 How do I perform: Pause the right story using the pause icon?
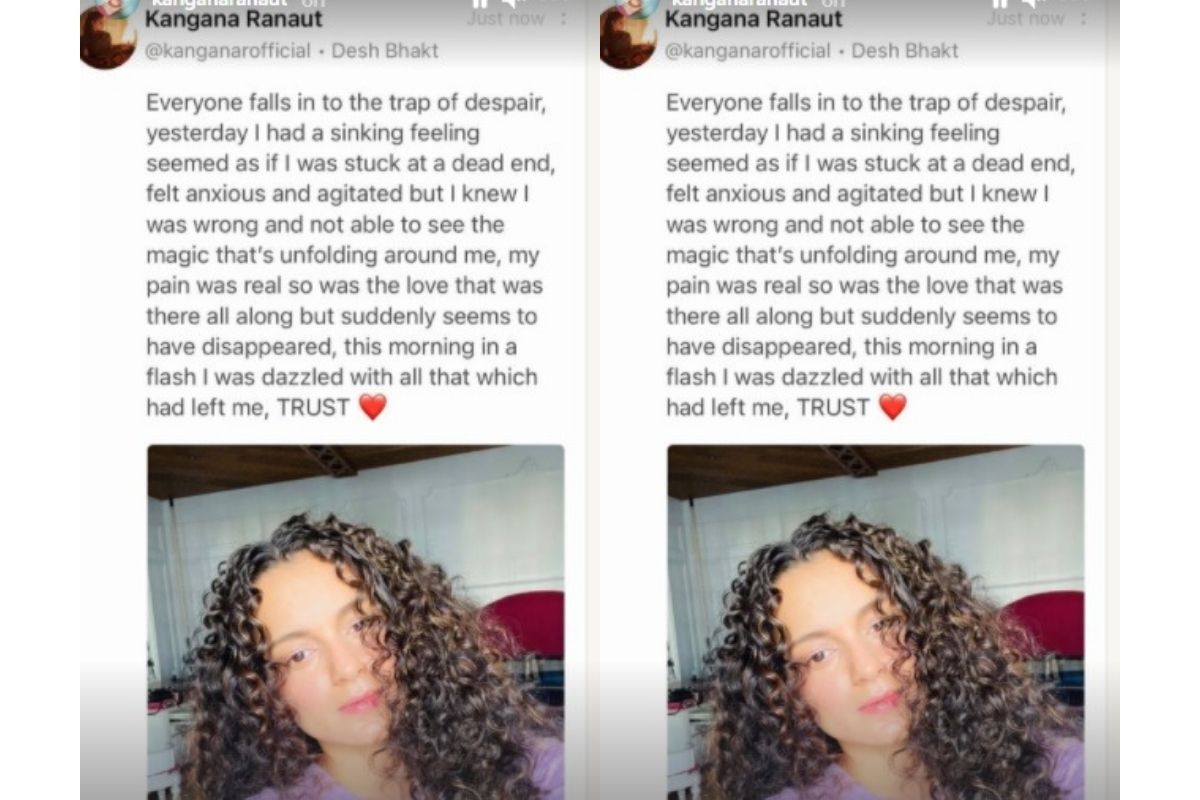(999, 3)
